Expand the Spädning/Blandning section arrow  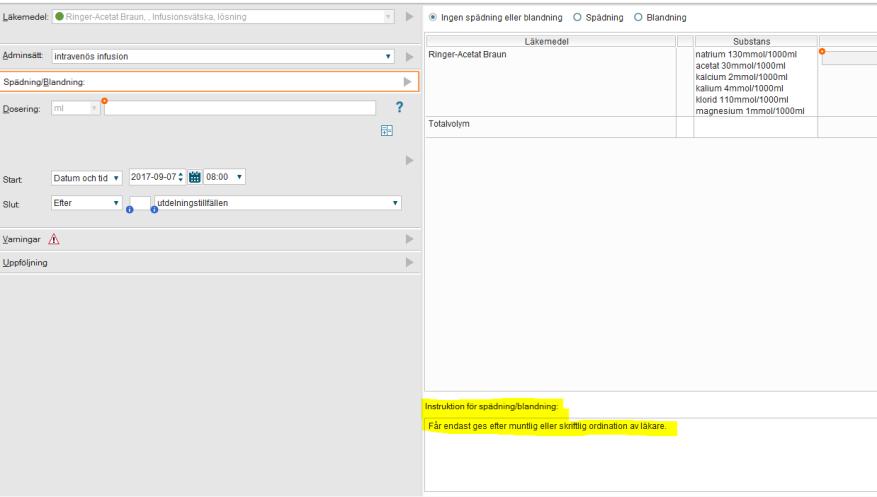(407, 82)
